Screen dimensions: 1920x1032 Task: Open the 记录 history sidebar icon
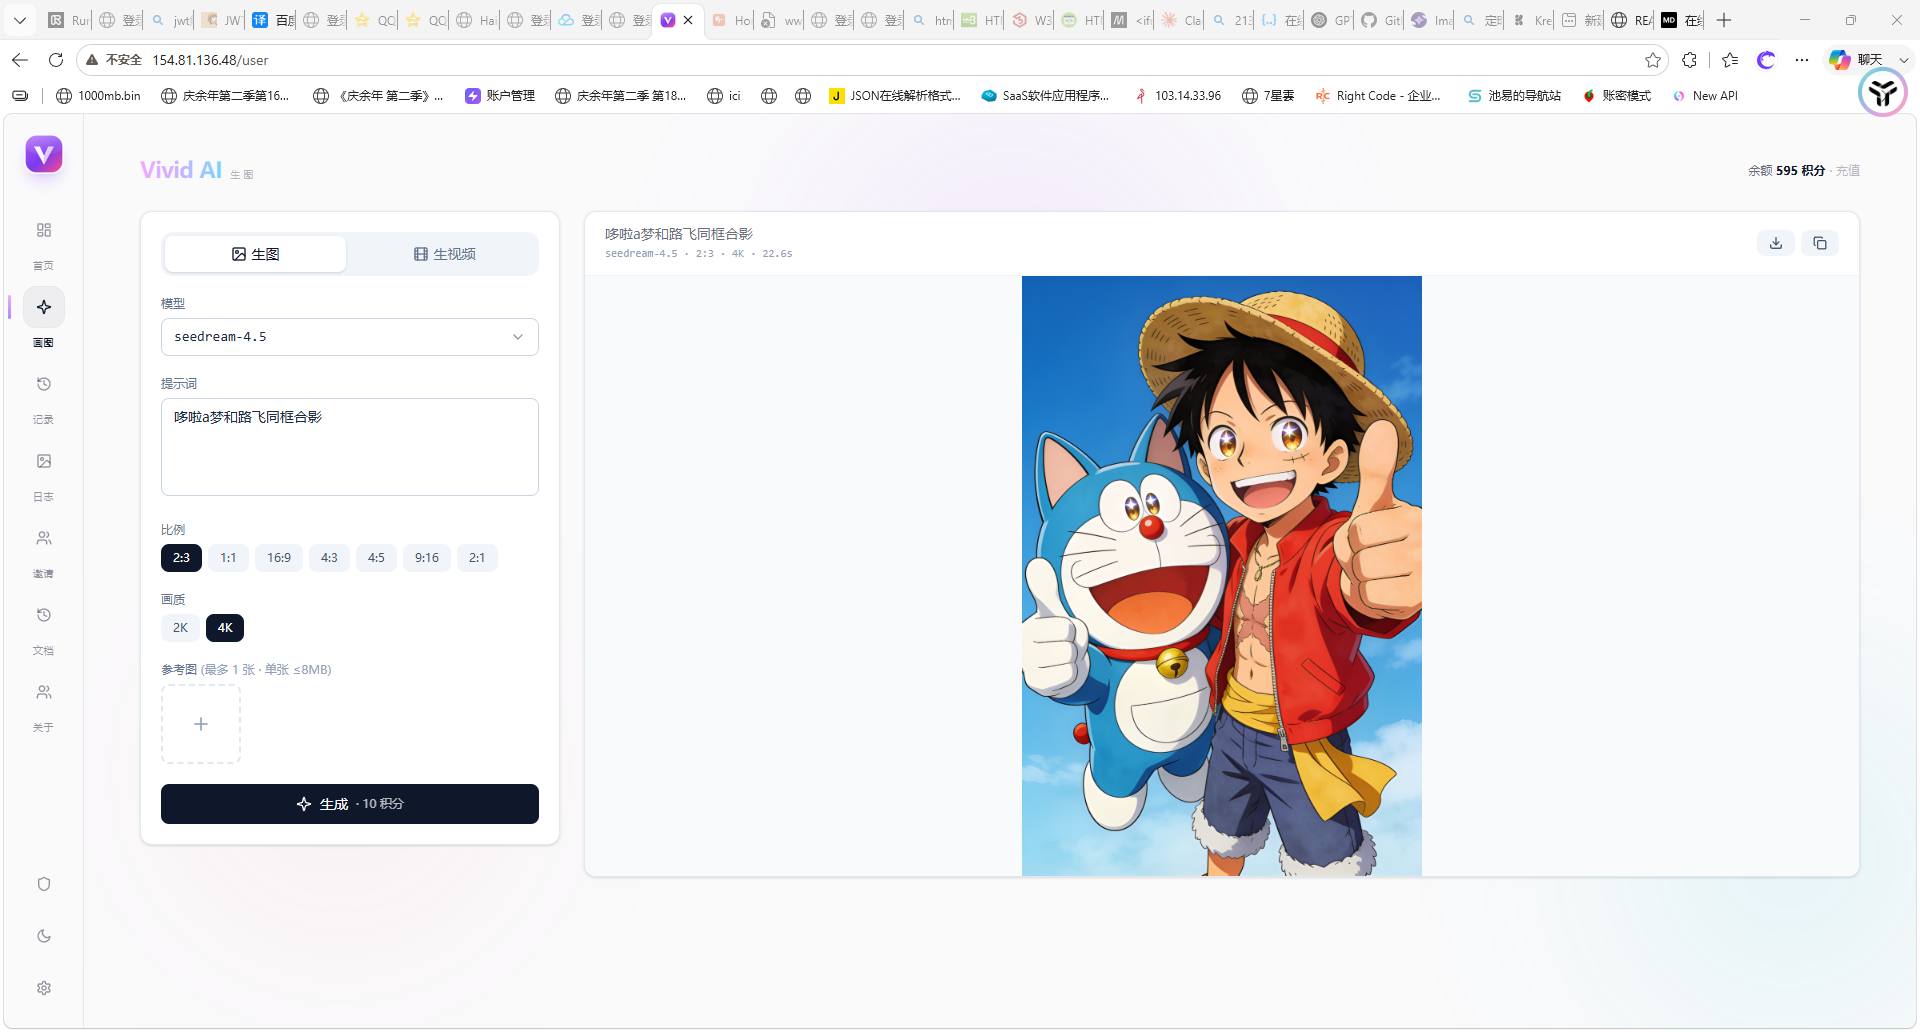point(44,384)
